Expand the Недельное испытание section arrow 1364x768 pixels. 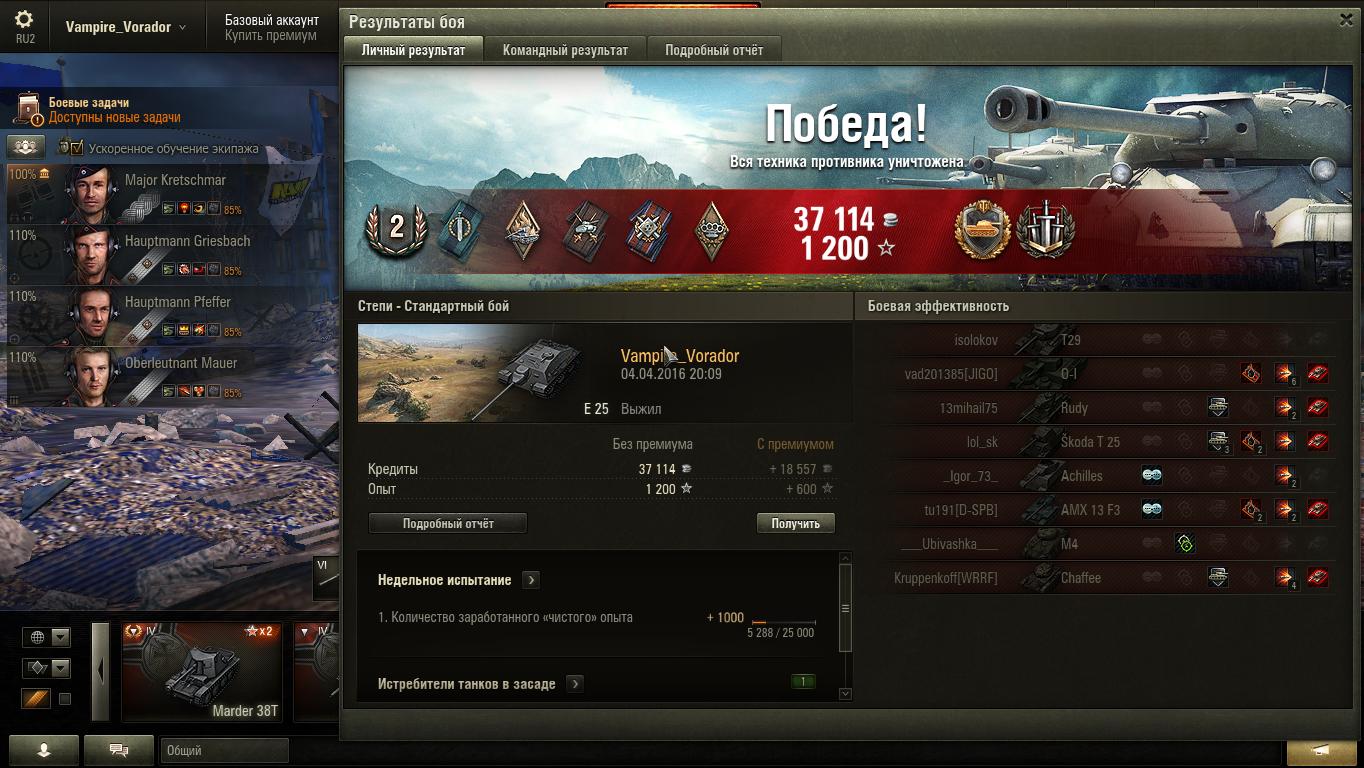(531, 580)
